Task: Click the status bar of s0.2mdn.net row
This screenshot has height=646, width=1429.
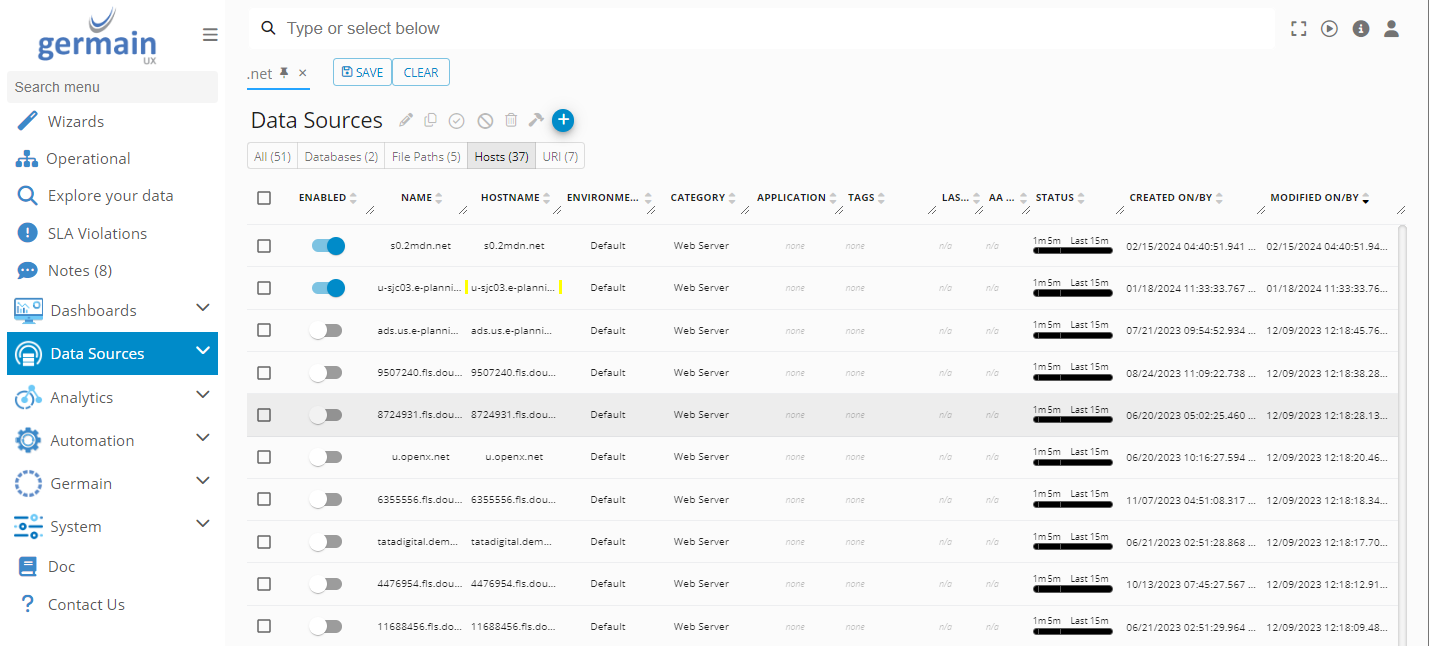Action: (1072, 251)
